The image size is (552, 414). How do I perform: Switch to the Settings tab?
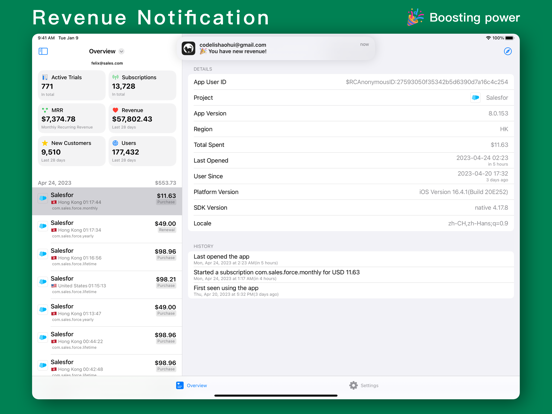coord(364,385)
